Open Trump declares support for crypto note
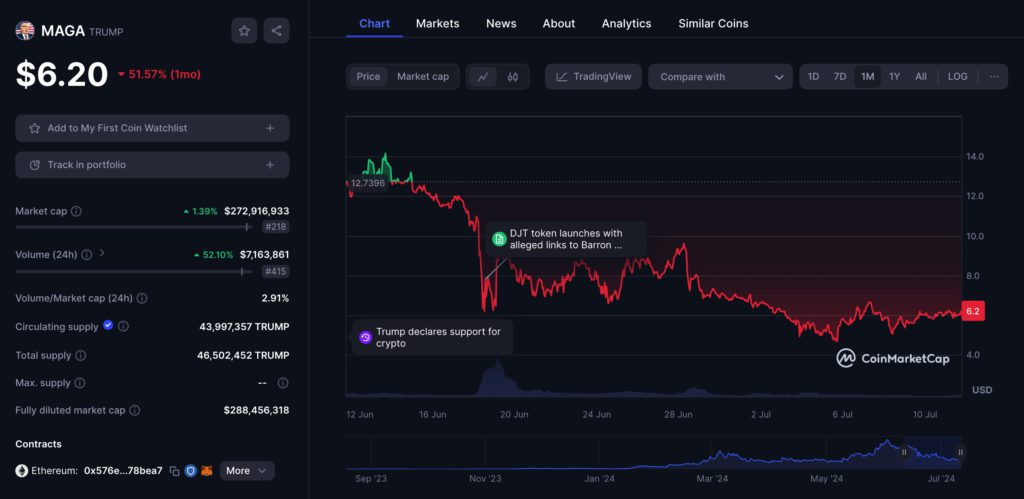The width and height of the screenshot is (1024, 499). (432, 338)
